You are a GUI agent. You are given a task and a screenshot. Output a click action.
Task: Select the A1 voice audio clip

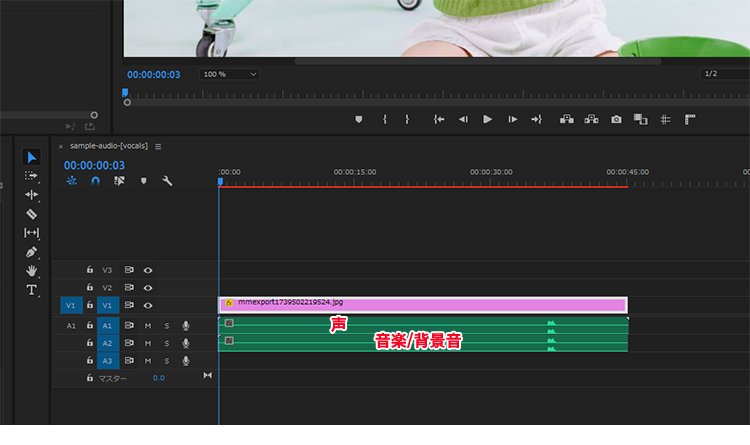point(423,325)
